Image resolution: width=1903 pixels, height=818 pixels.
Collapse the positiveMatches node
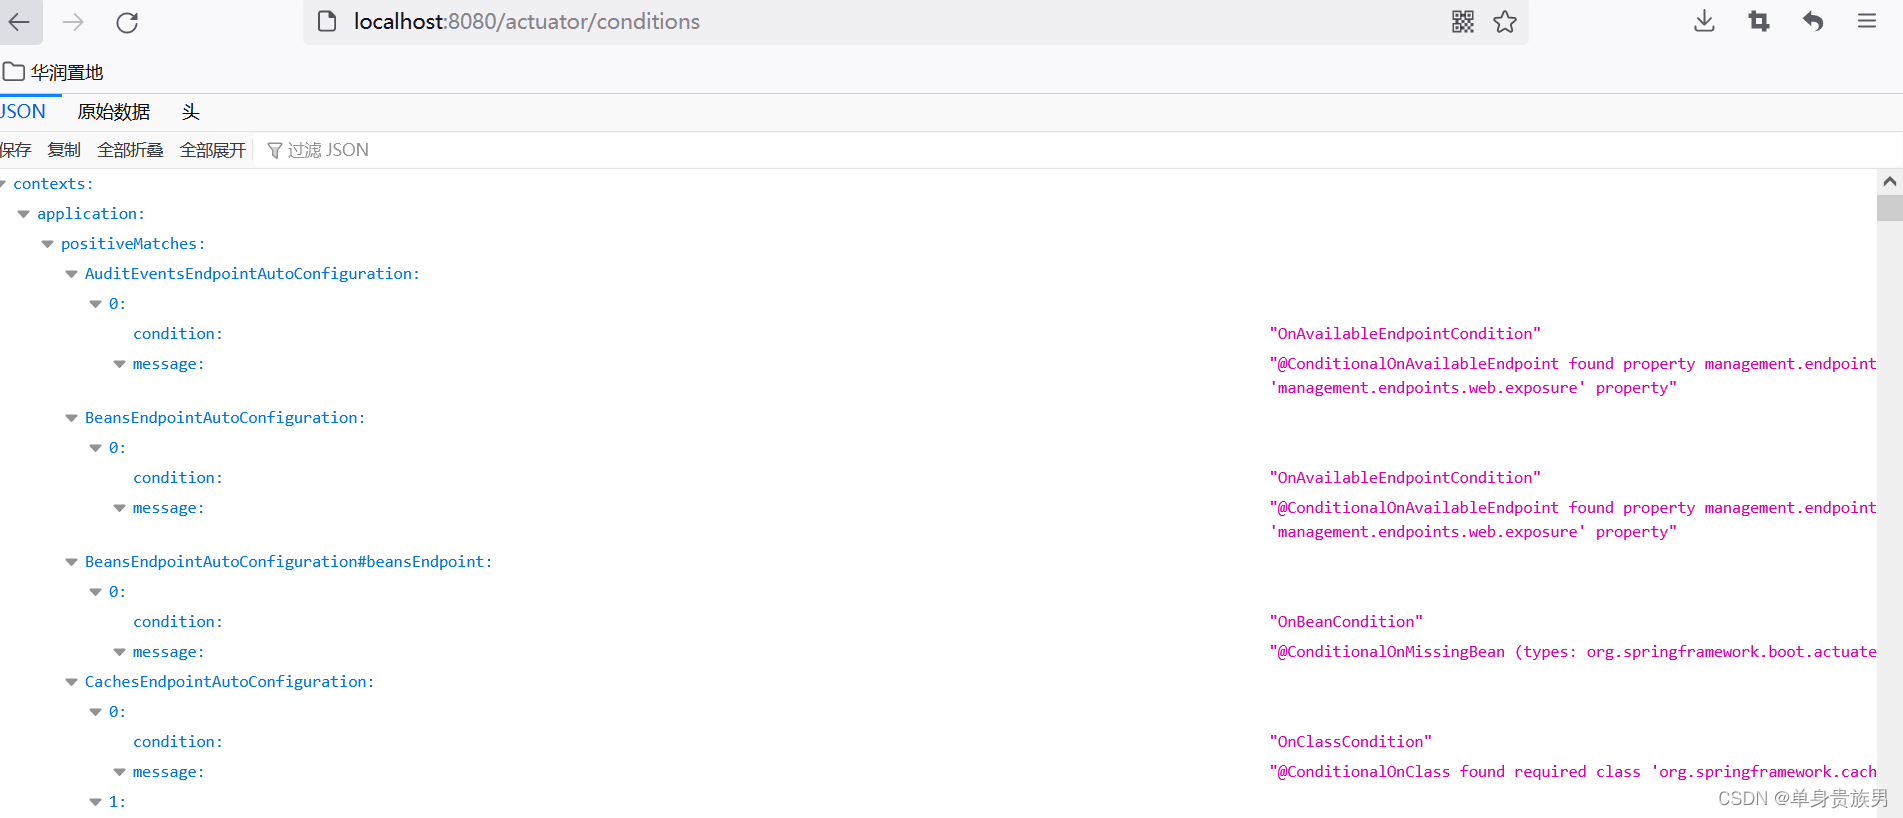coord(47,244)
